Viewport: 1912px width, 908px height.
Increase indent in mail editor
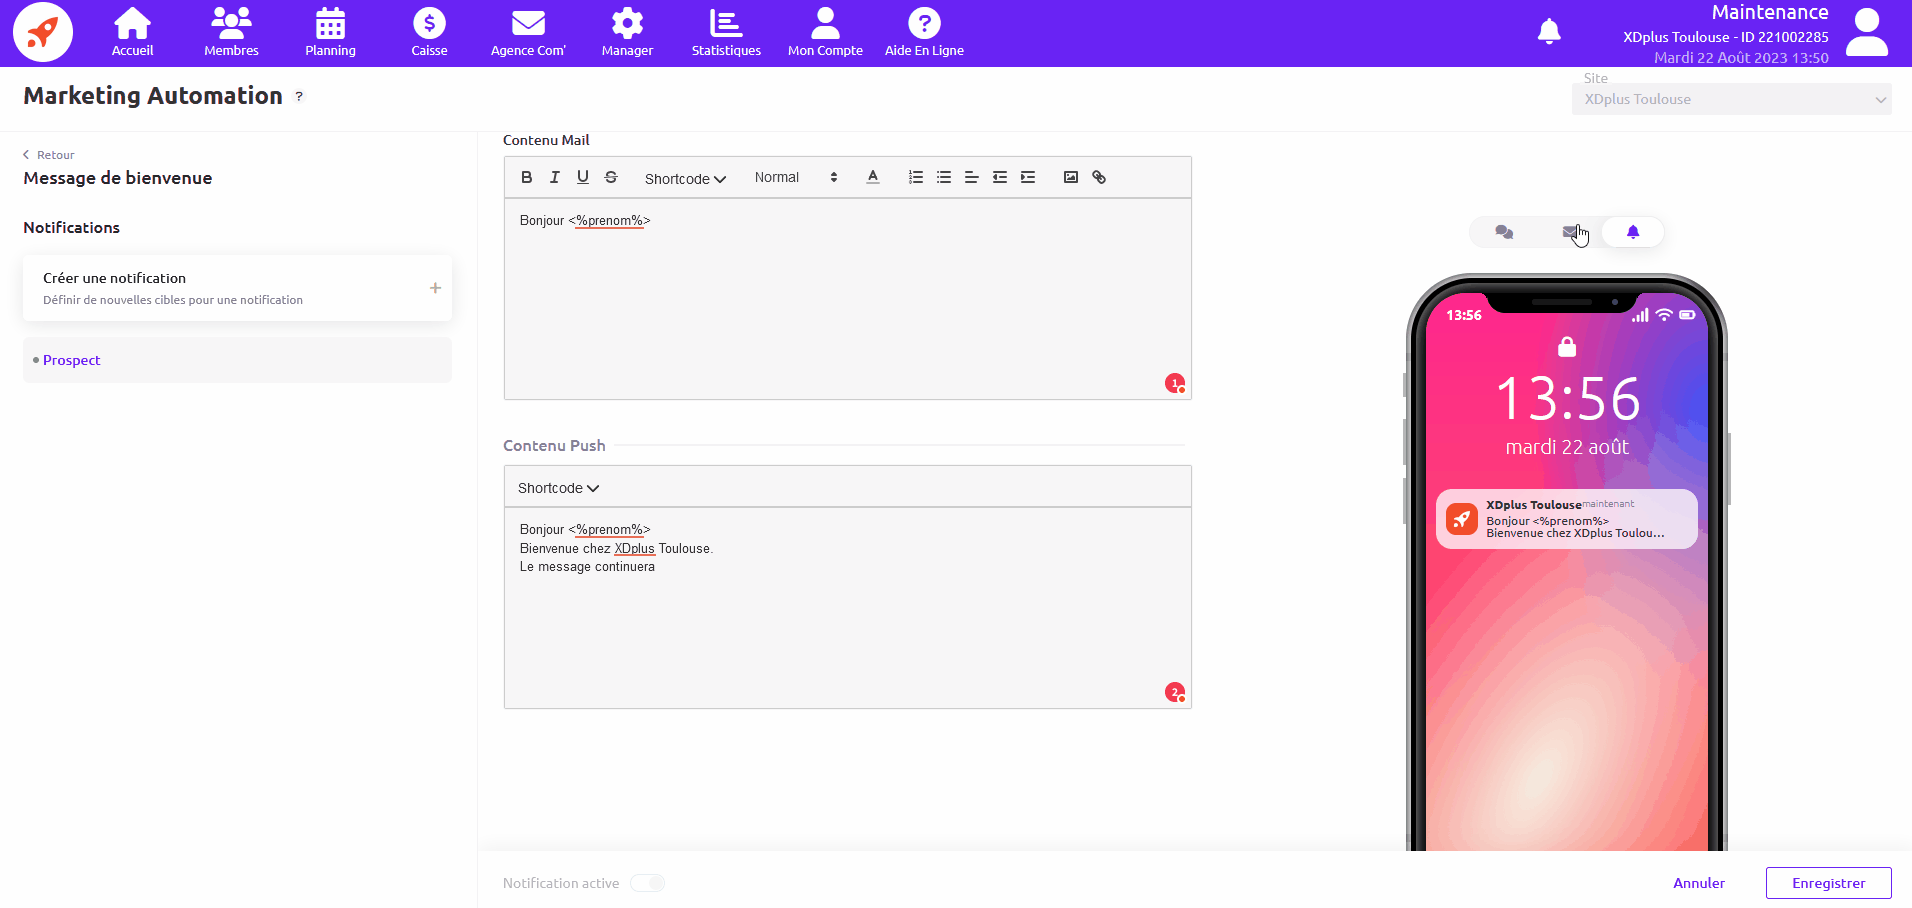coord(1028,177)
